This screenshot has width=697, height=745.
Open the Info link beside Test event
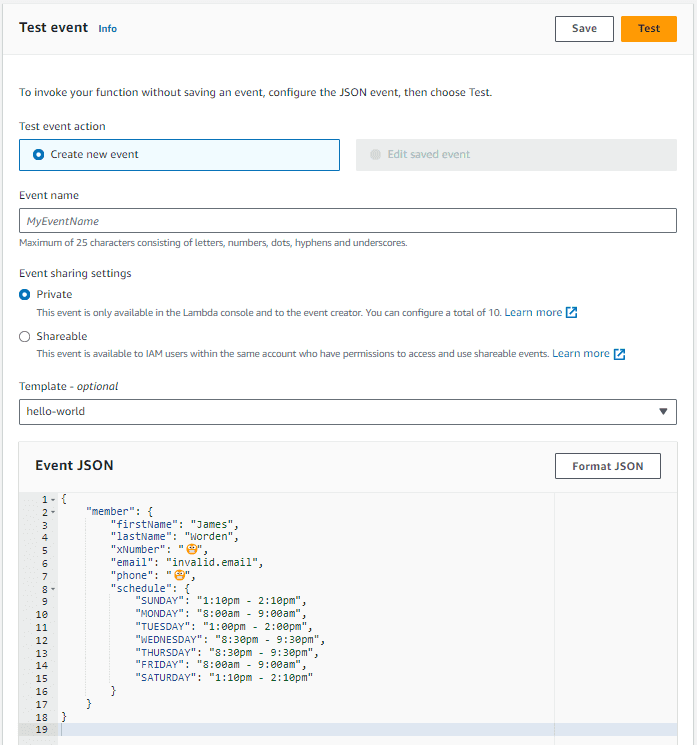click(x=107, y=29)
